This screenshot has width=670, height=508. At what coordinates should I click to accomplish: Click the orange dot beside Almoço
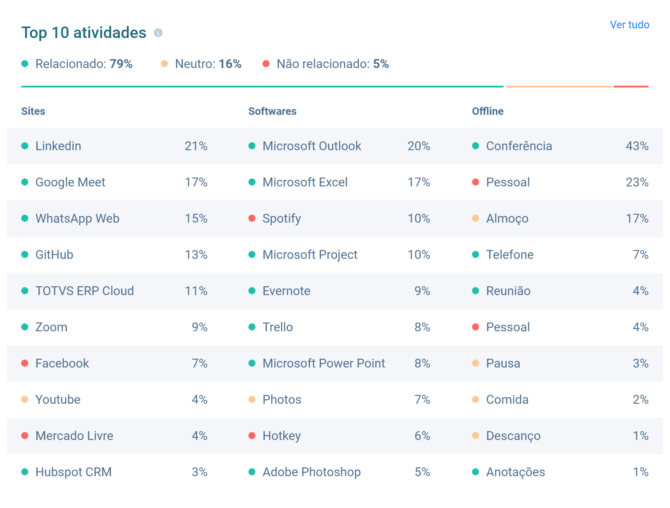click(476, 218)
